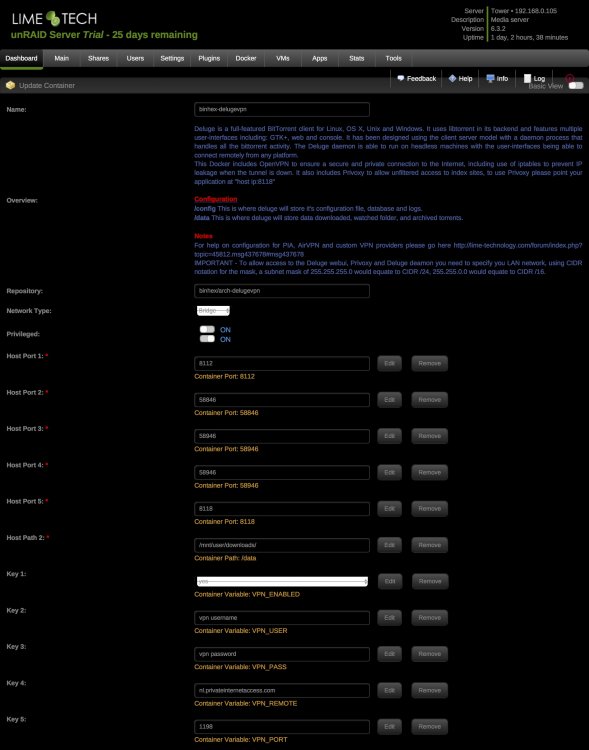Click the Name field binhex-delugevpn

coord(282,110)
